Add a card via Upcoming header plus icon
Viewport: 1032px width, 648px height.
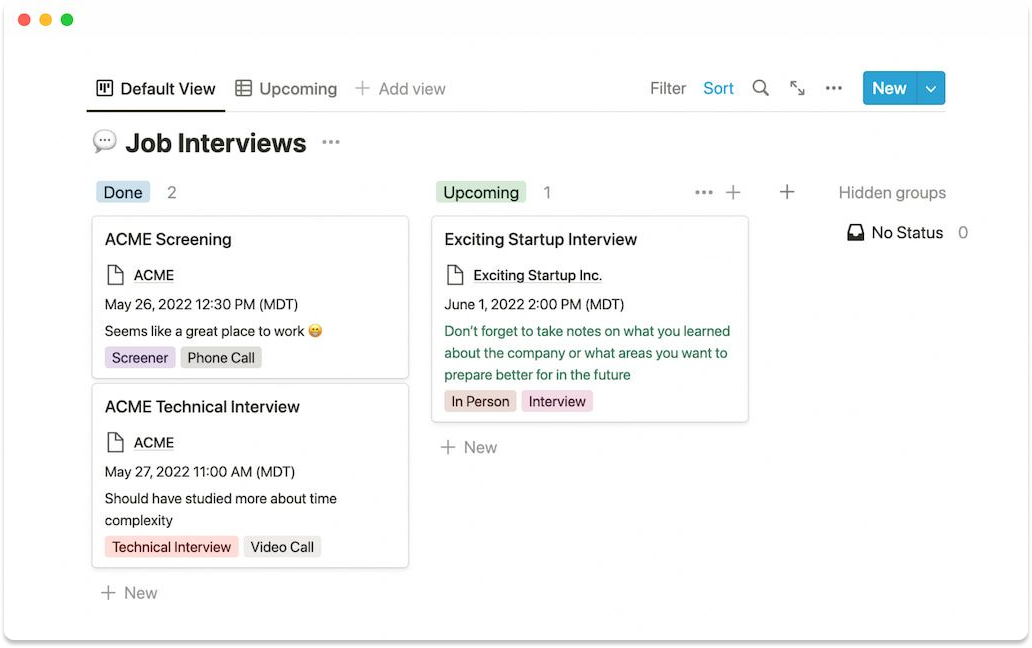733,192
